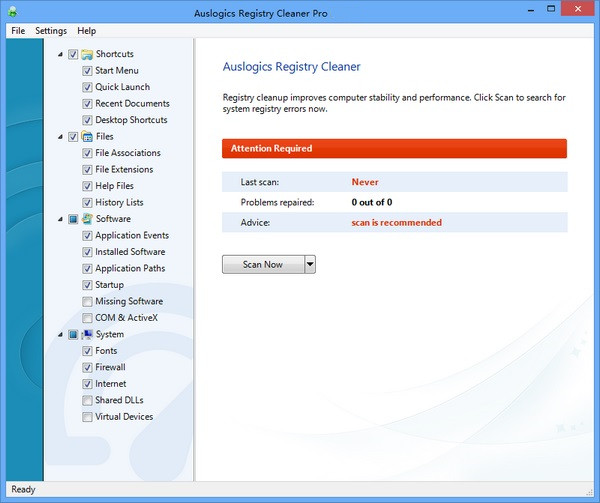Click the Auslogics app icon in title bar
The width and height of the screenshot is (600, 503).
13,11
